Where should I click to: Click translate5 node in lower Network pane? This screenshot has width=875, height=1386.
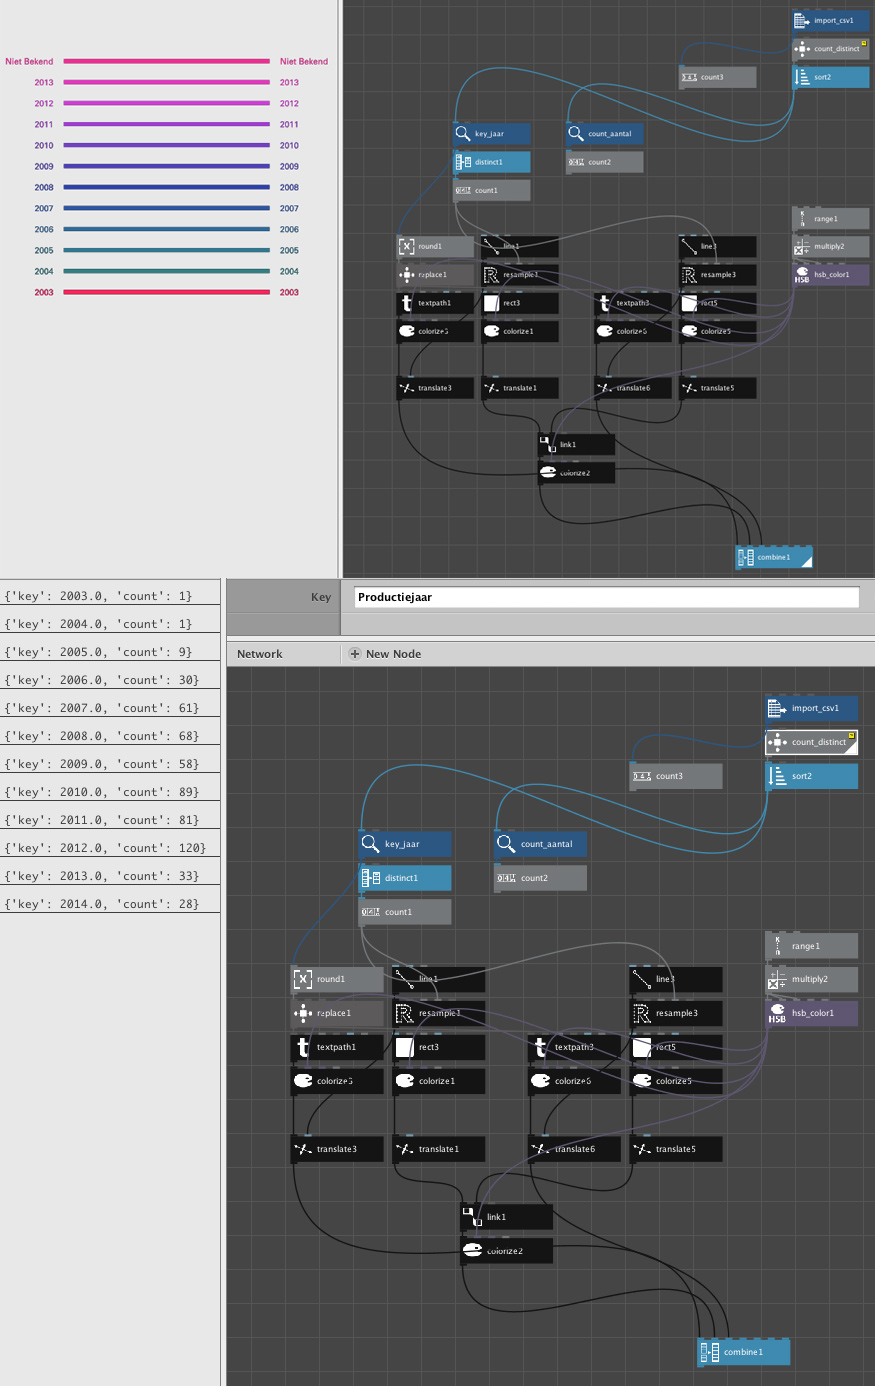(676, 1149)
